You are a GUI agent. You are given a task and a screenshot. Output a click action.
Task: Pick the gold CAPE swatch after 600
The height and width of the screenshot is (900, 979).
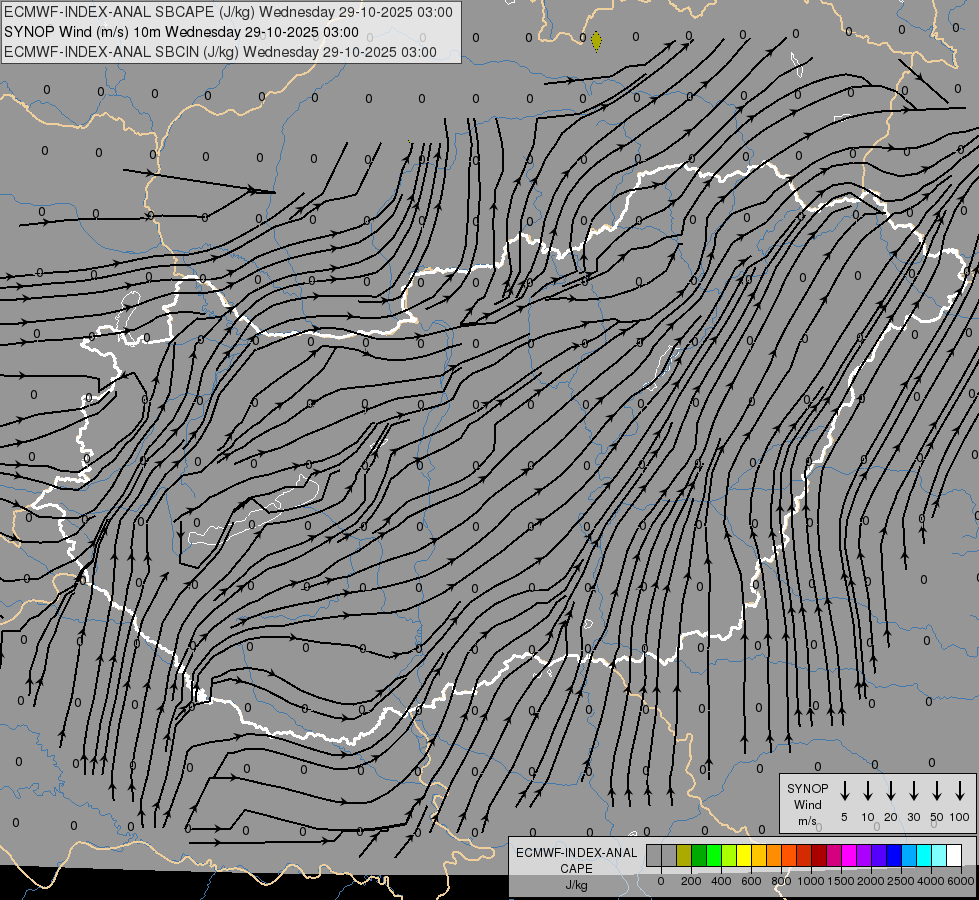pyautogui.click(x=759, y=855)
